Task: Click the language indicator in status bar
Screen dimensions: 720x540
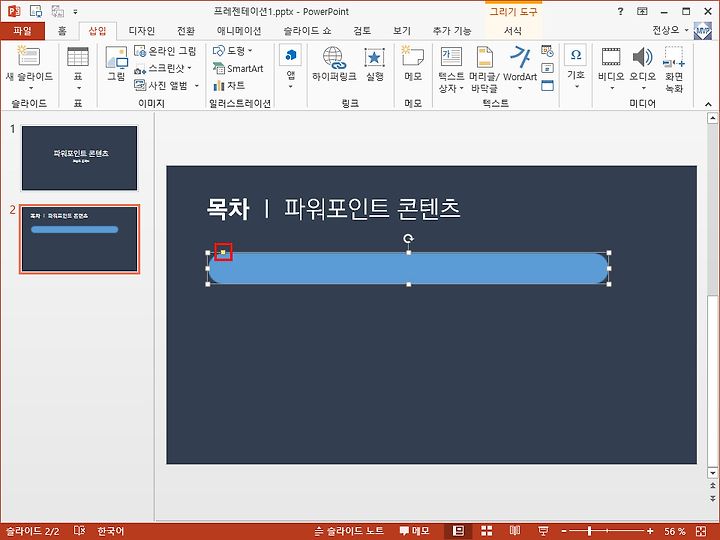Action: 111,531
